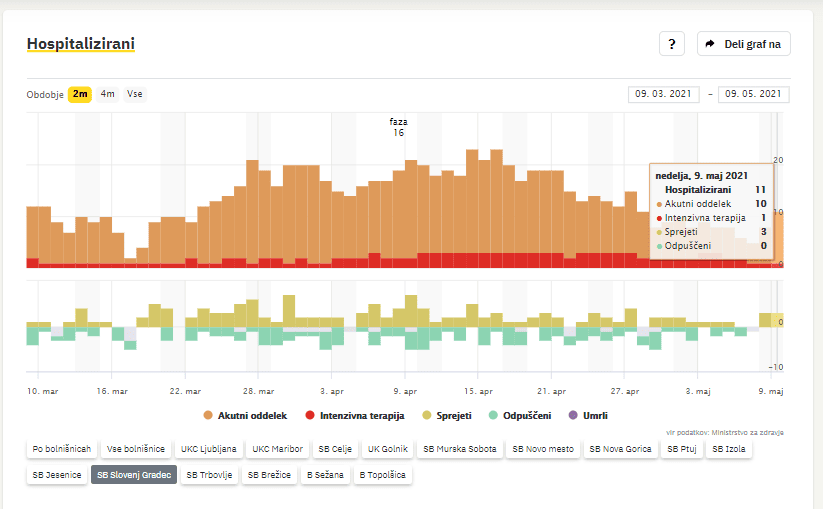The width and height of the screenshot is (823, 509).
Task: Choose UKC Ljubljana hospital
Action: point(208,449)
